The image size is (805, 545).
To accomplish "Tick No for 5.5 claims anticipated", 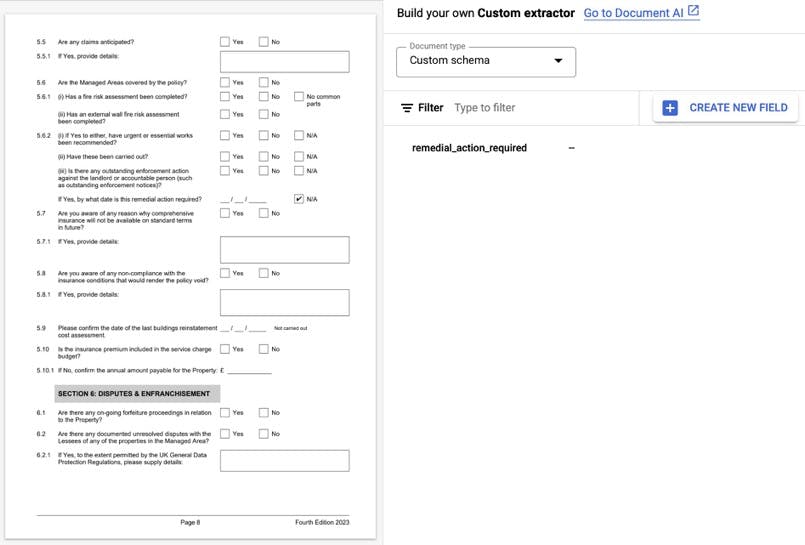I will pyautogui.click(x=263, y=42).
